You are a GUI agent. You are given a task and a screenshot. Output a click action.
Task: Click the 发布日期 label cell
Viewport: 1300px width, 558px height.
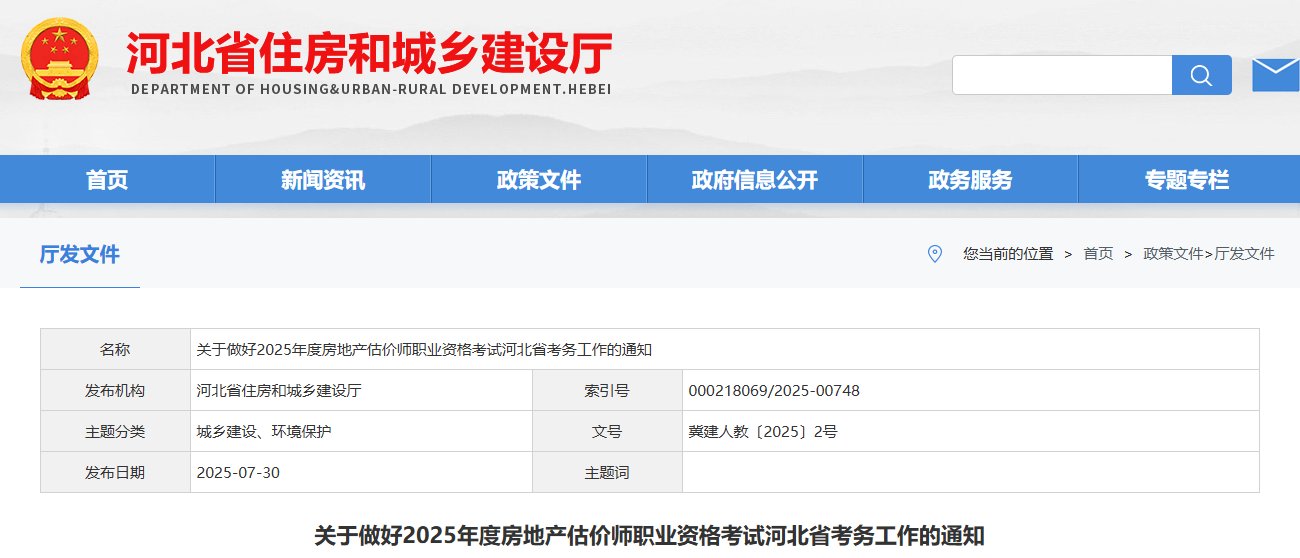pyautogui.click(x=115, y=472)
